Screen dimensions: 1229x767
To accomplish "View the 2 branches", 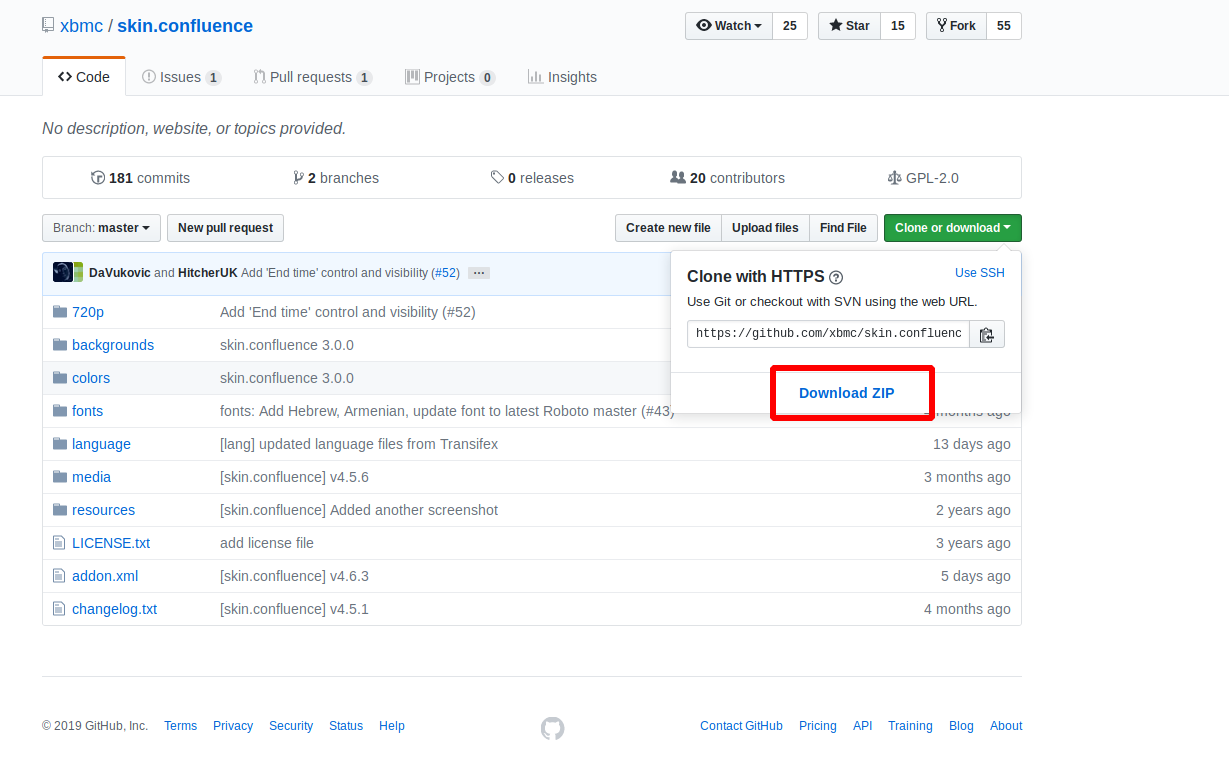I will 336,178.
